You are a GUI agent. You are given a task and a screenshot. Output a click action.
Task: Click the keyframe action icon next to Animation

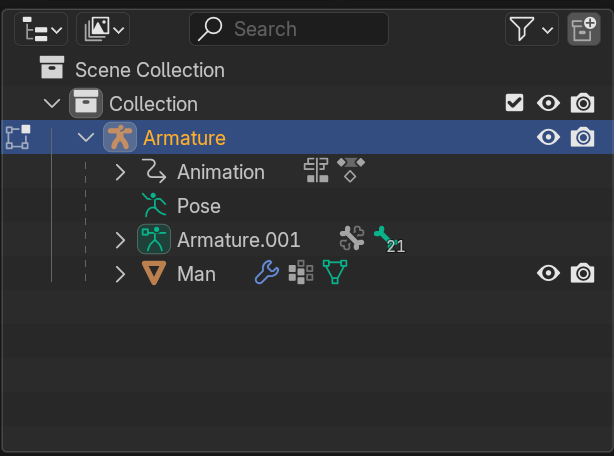(x=351, y=170)
